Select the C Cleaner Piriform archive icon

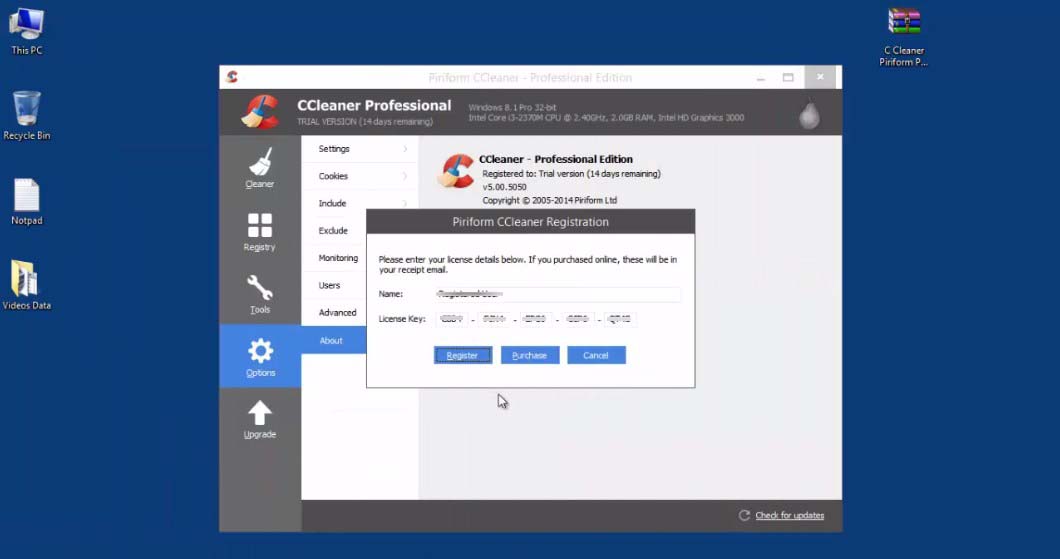coord(904,37)
